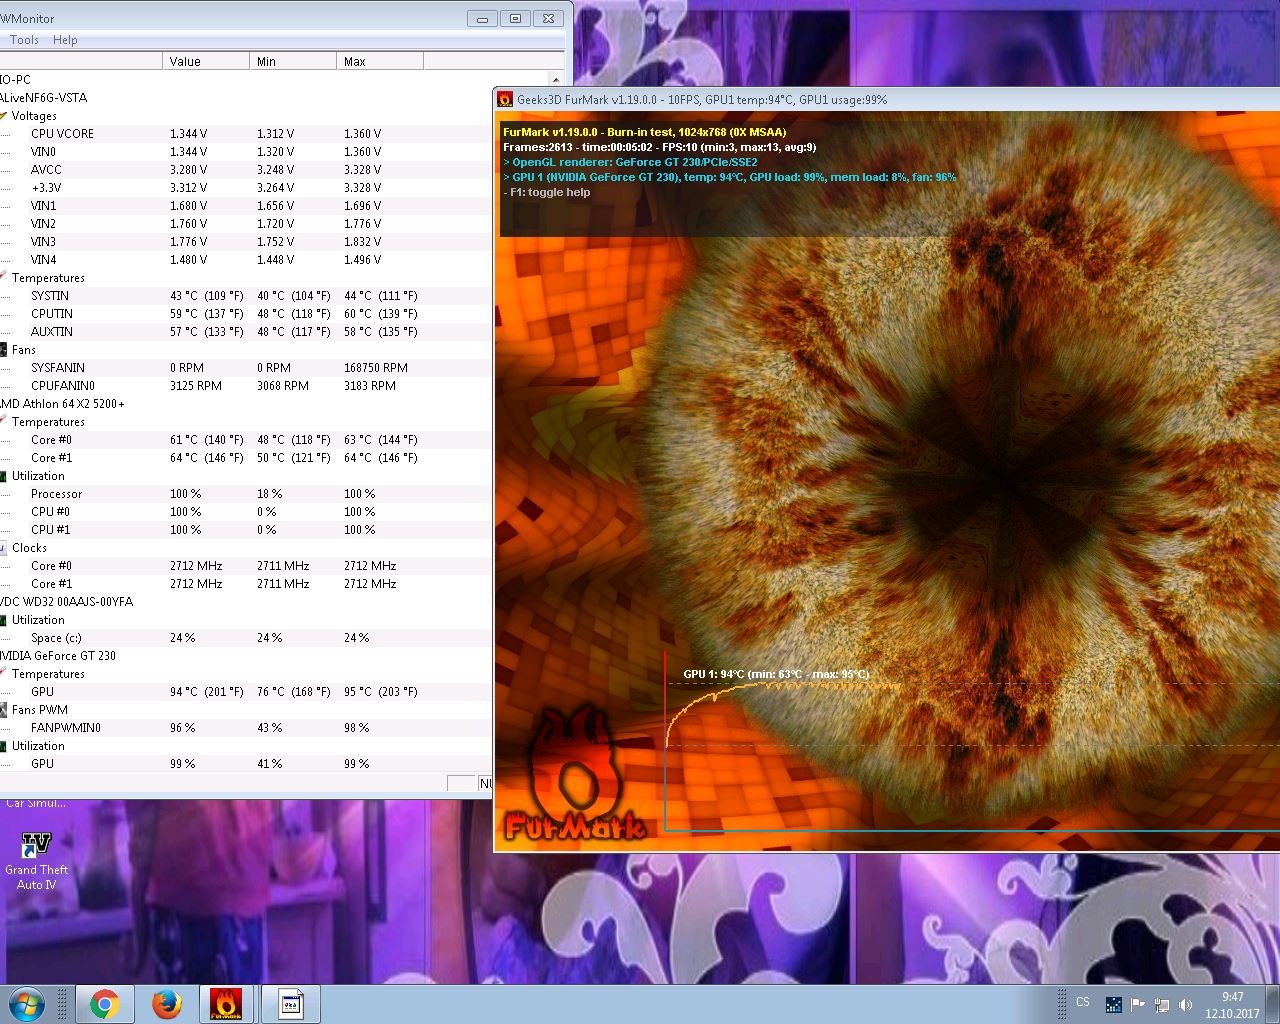The image size is (1280, 1024).
Task: Open the Tools menu in HWMonitor
Action: click(x=24, y=40)
